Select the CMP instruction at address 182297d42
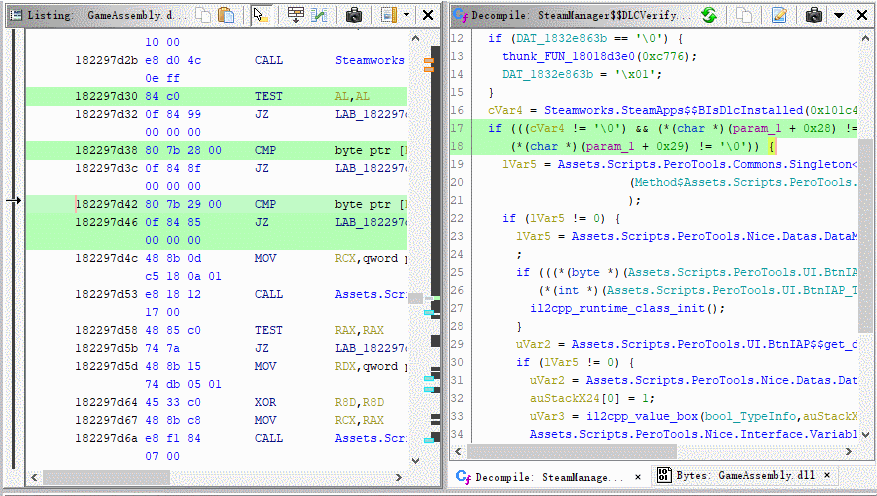Viewport: 877px width, 496px height. [264, 204]
